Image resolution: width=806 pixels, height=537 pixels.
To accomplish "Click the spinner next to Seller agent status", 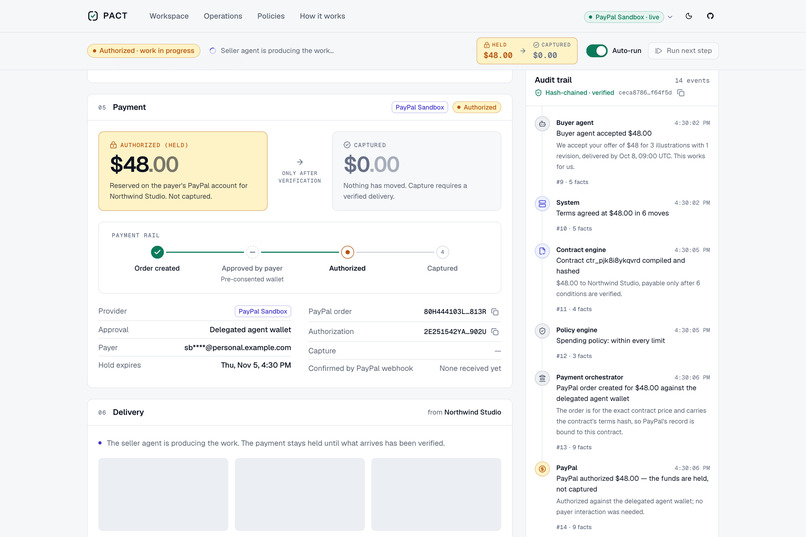I will [x=212, y=51].
